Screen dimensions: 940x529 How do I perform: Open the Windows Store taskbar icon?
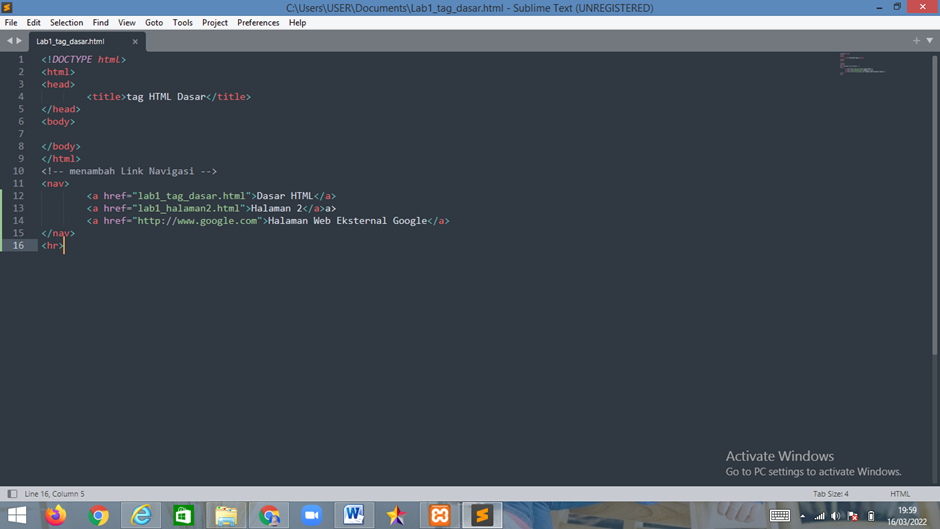coord(183,516)
